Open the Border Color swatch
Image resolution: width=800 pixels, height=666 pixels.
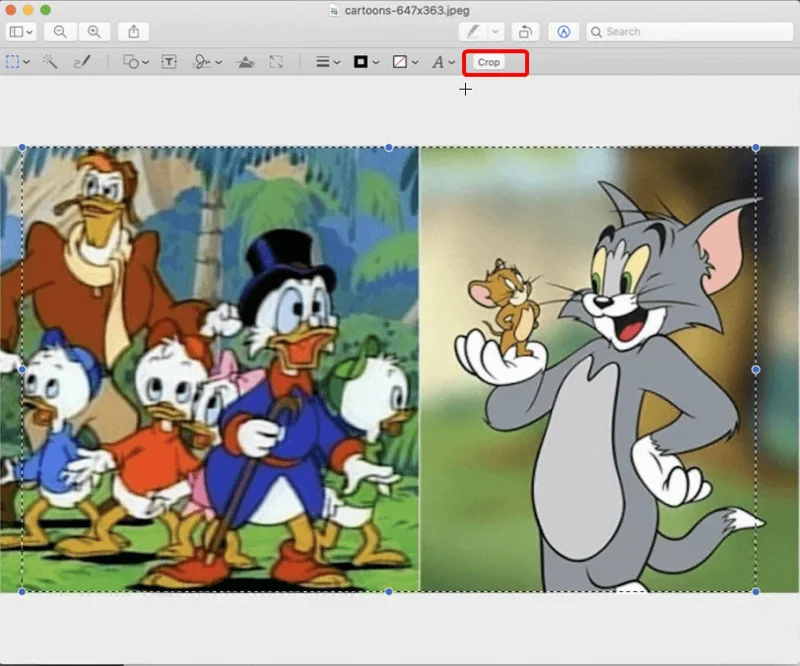366,62
